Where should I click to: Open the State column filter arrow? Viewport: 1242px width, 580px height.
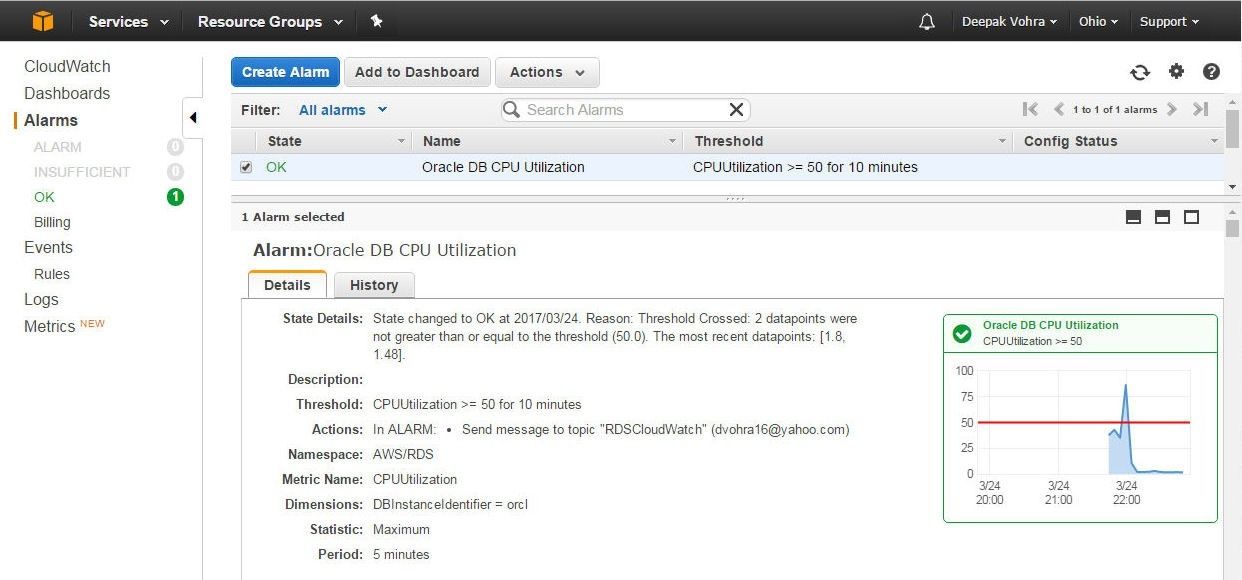click(402, 141)
